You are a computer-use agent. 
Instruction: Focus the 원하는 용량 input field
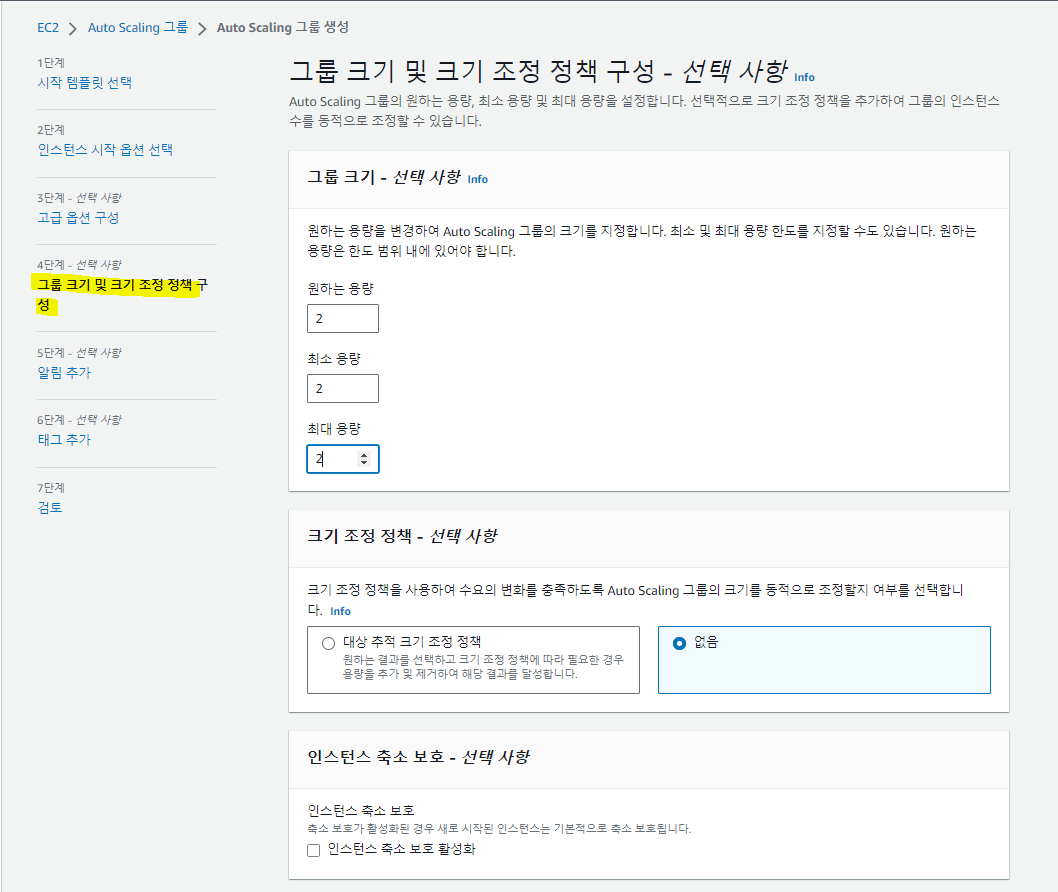[343, 318]
